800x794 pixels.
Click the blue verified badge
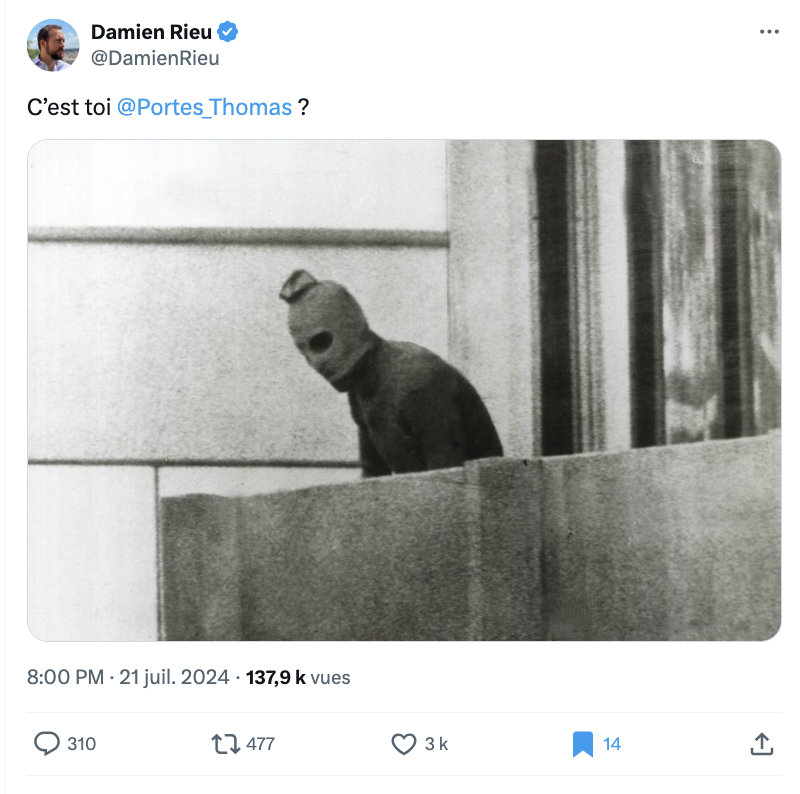pyautogui.click(x=228, y=33)
